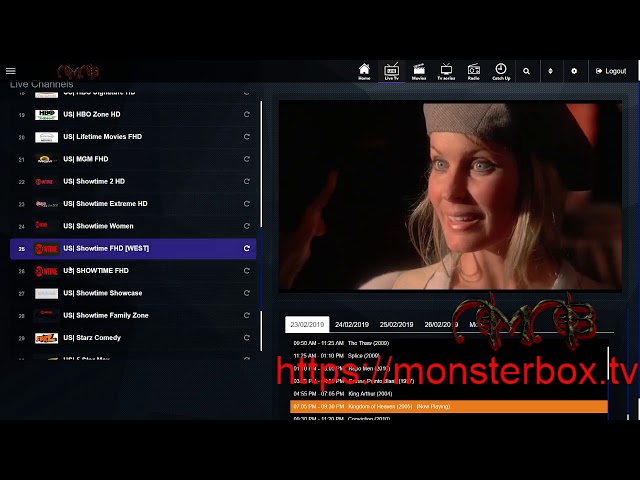Viewport: 640px width, 480px height.
Task: Open the Movies section
Action: (x=419, y=71)
